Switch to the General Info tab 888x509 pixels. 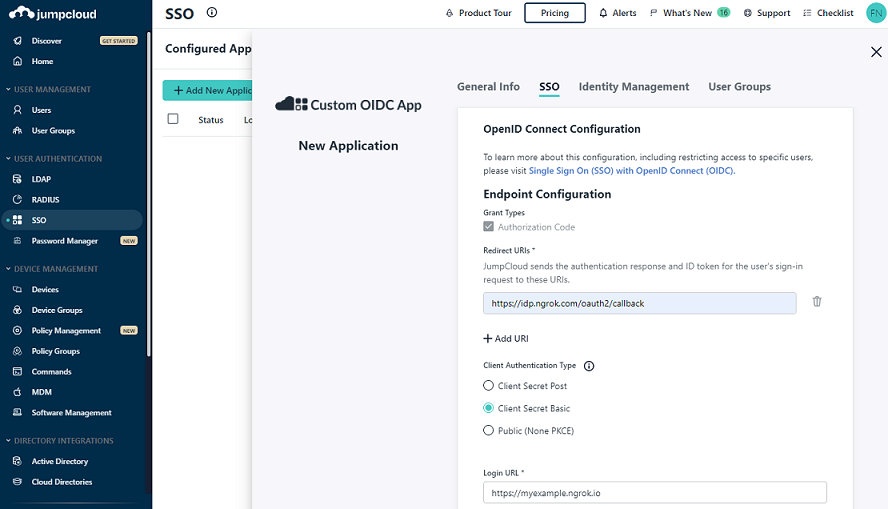pos(488,87)
